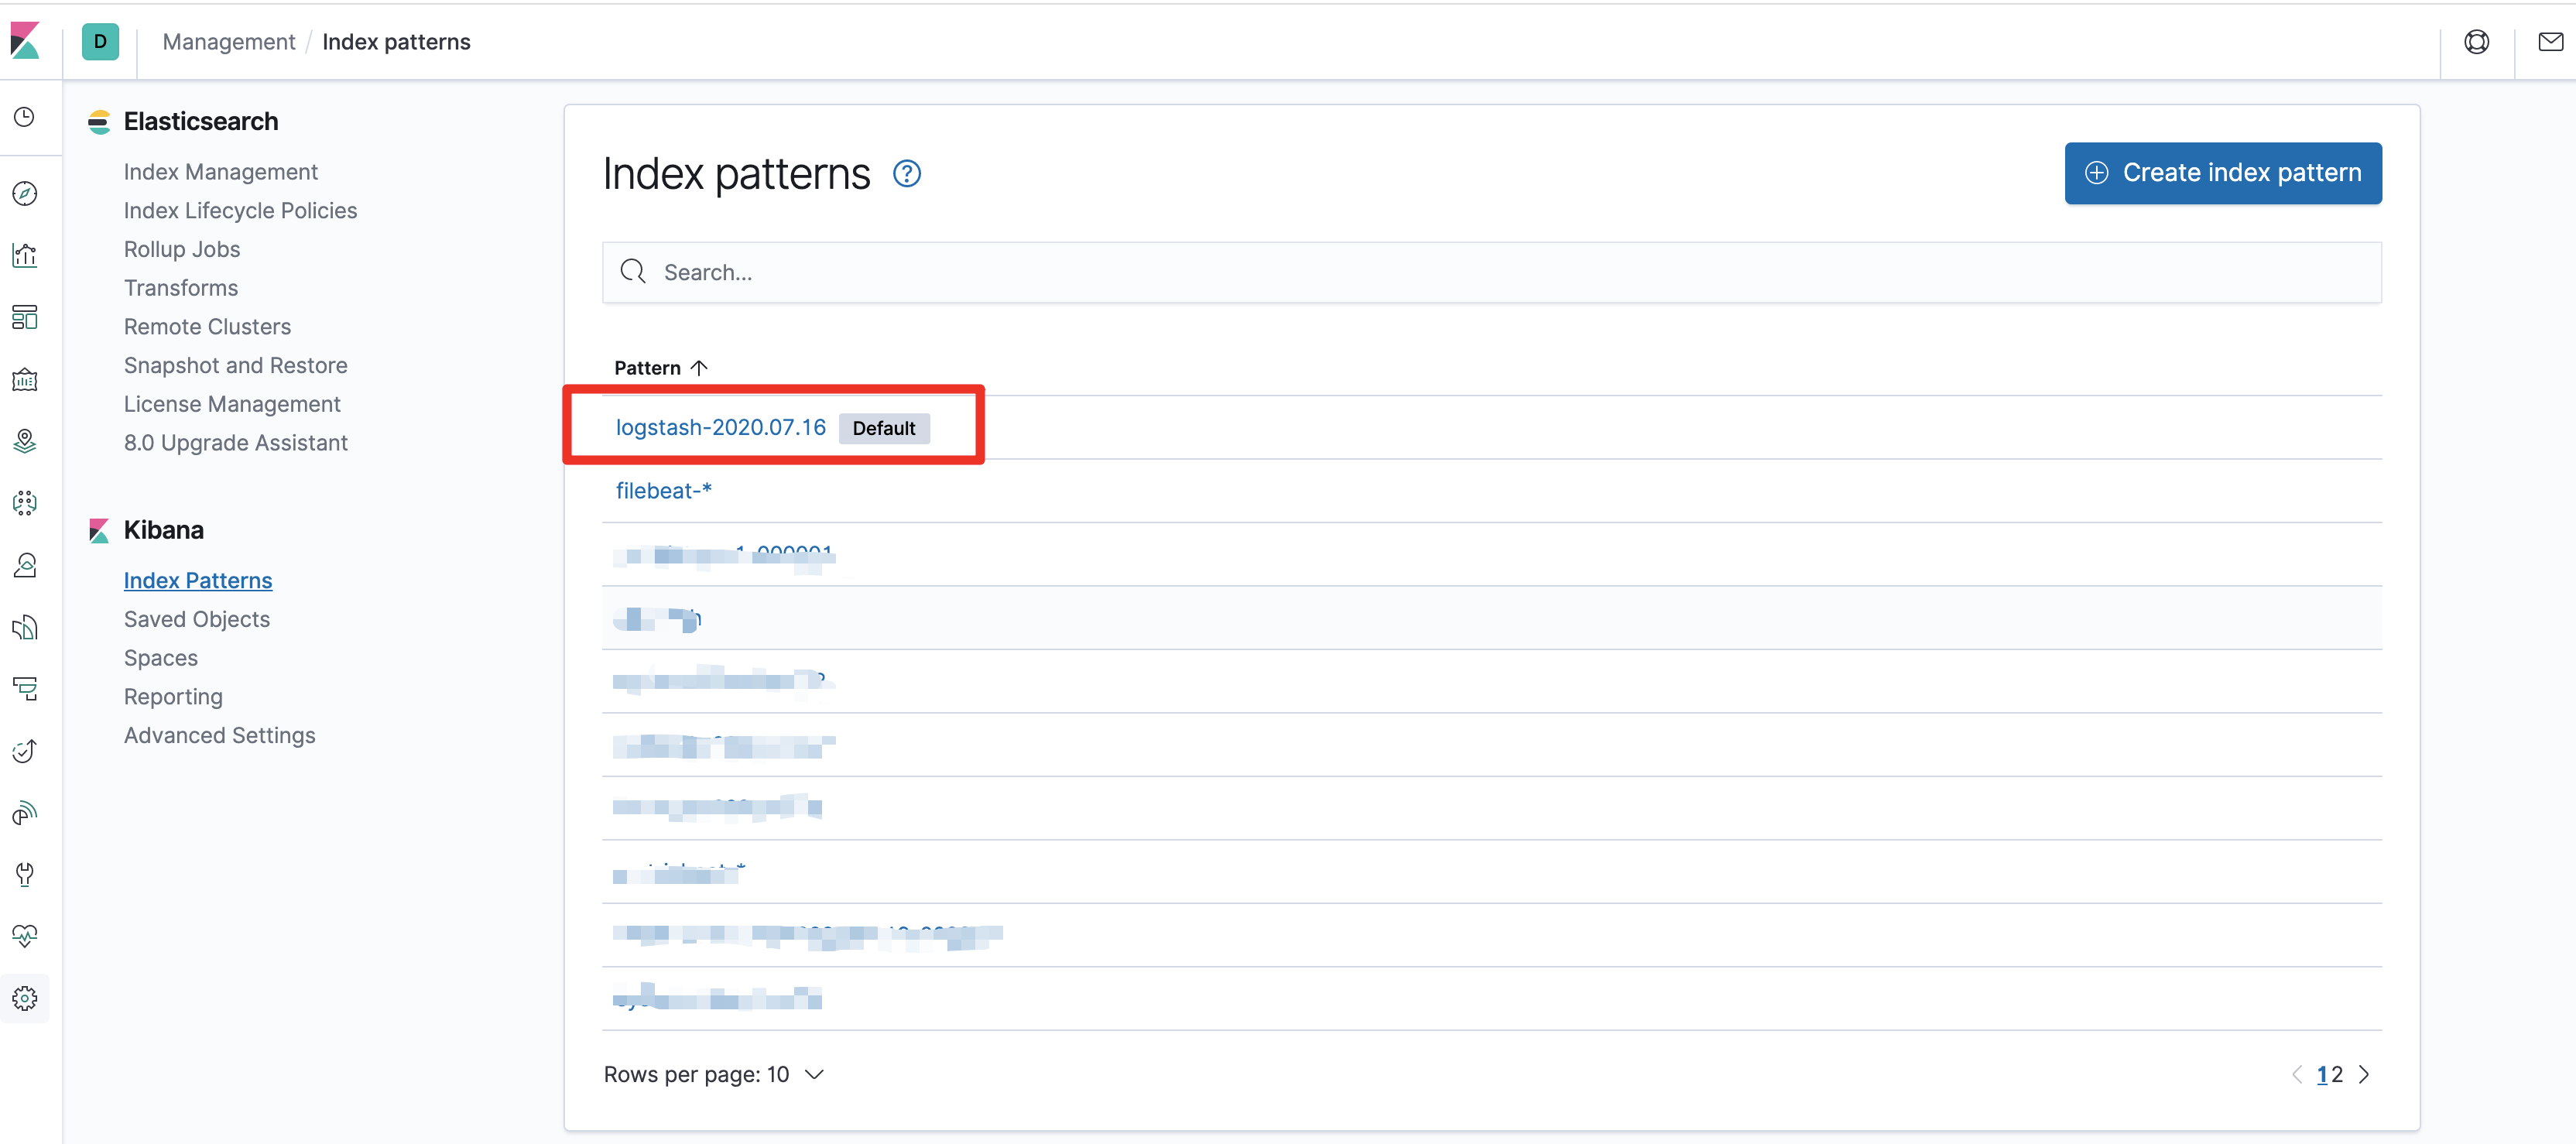Image resolution: width=2576 pixels, height=1144 pixels.
Task: Open Canvas icon in sidebar
Action: tap(25, 379)
